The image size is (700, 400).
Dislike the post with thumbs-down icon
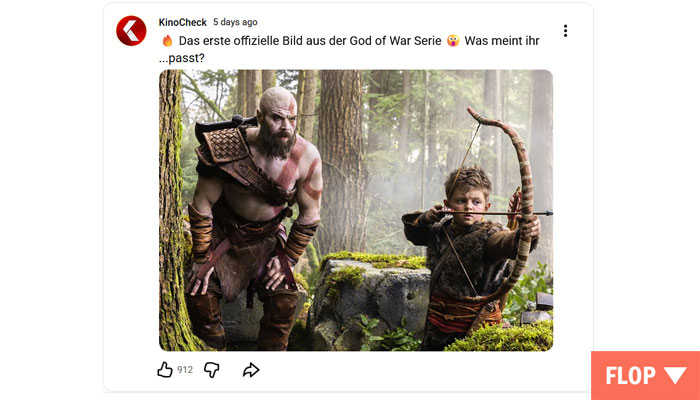pos(212,370)
